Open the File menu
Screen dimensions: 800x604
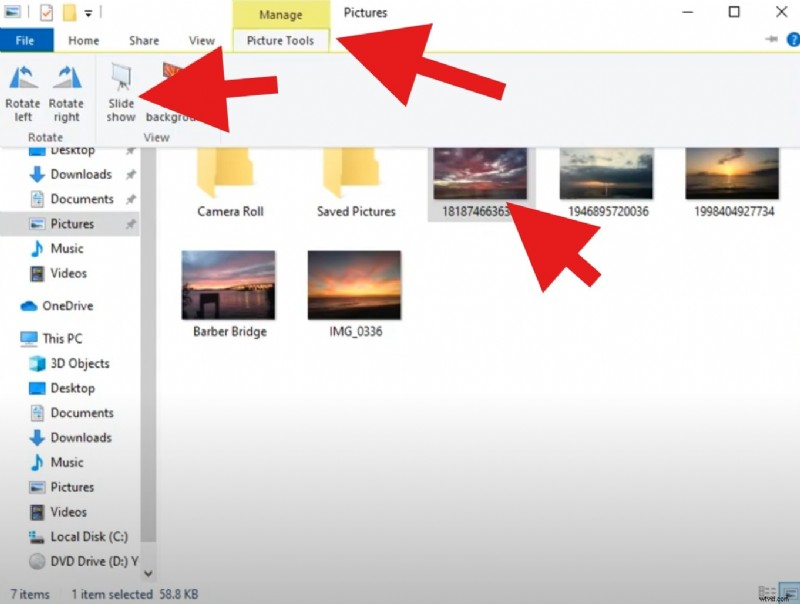[x=26, y=40]
